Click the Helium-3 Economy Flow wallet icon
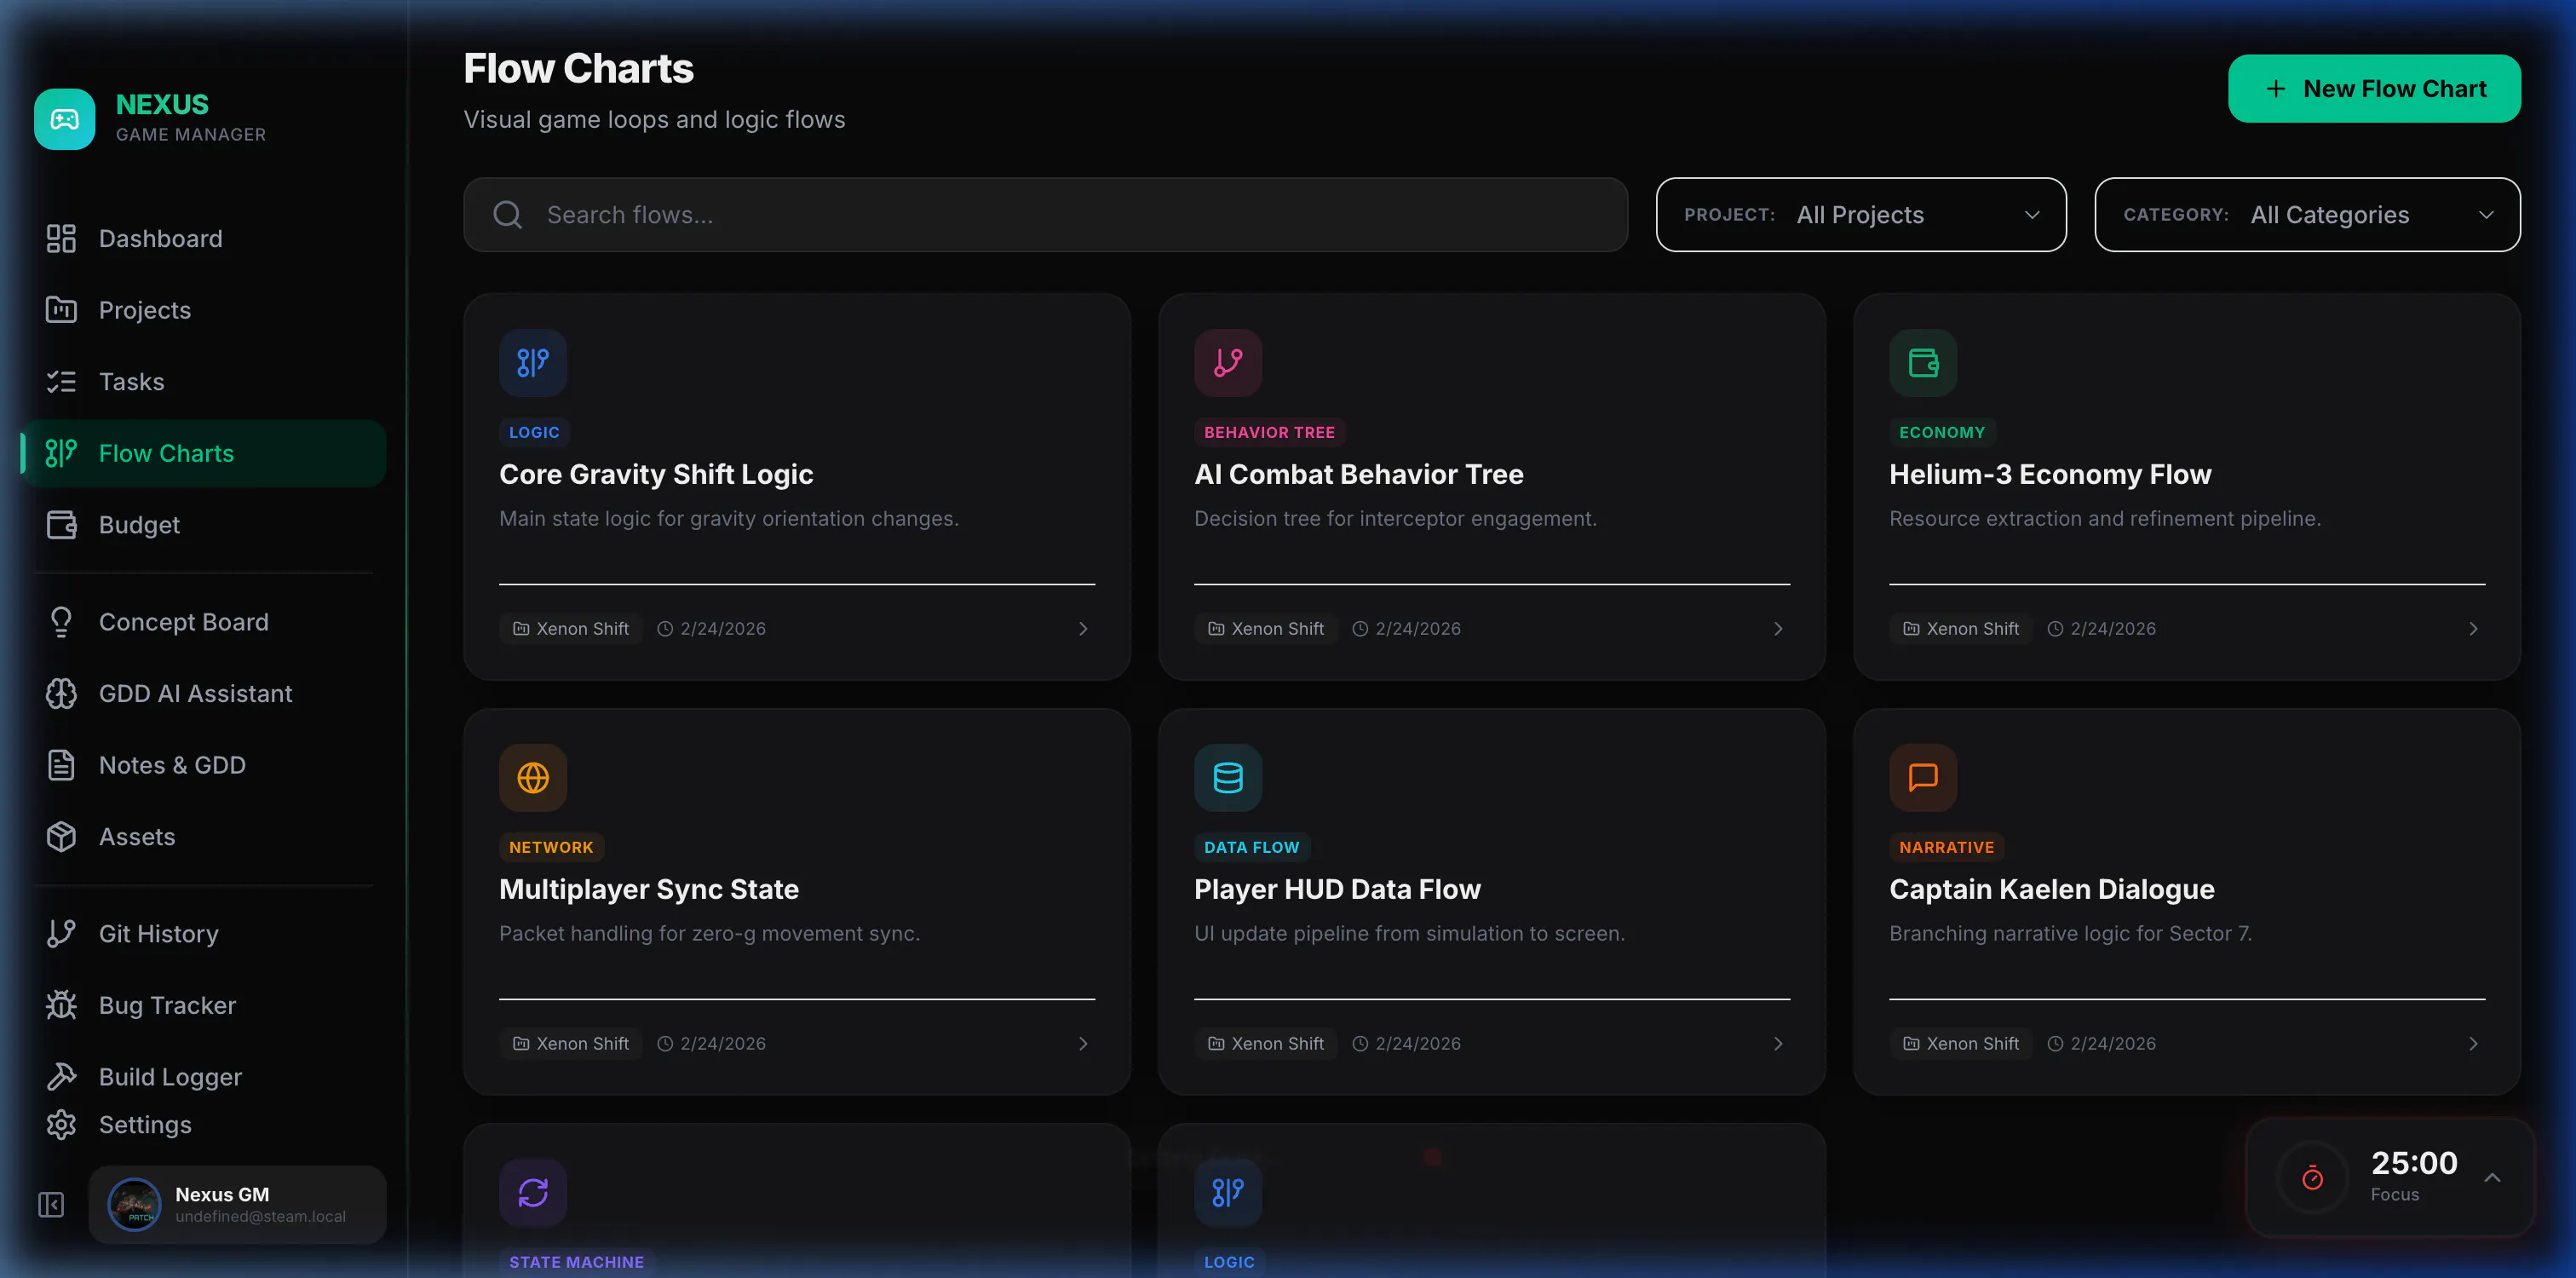This screenshot has width=2576, height=1278. point(1923,363)
